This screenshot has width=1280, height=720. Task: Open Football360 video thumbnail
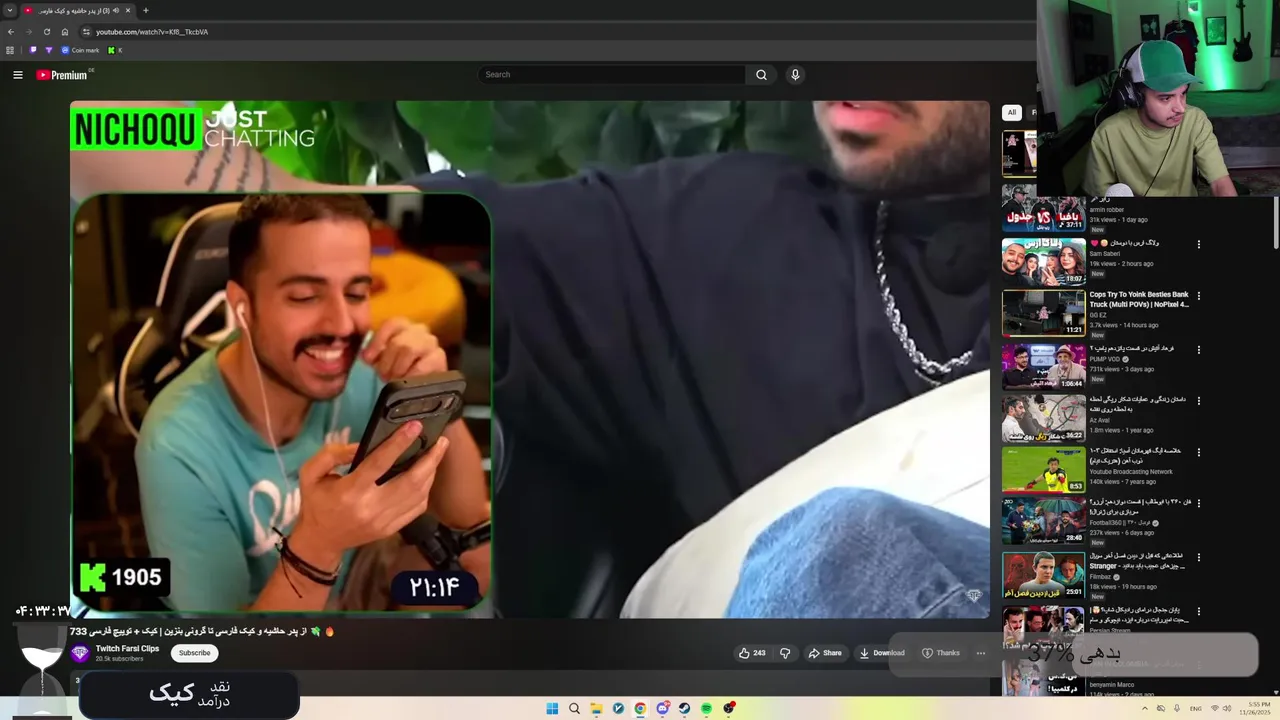1043,521
